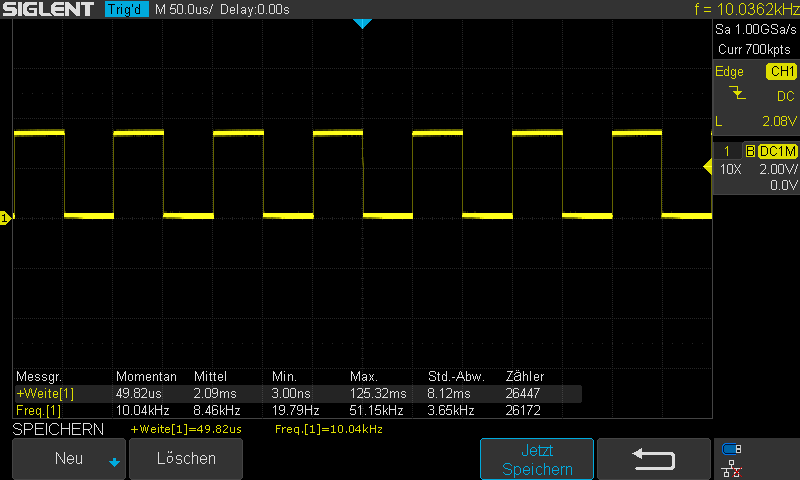The width and height of the screenshot is (800, 480).
Task: Click the DC1M coupling badge
Action: (x=778, y=151)
